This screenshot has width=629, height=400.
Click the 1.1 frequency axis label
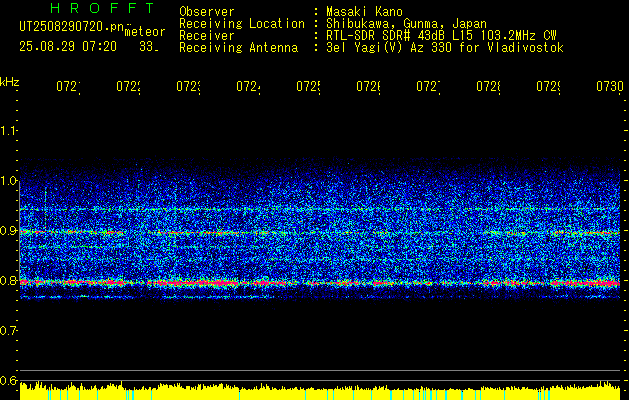[9, 131]
